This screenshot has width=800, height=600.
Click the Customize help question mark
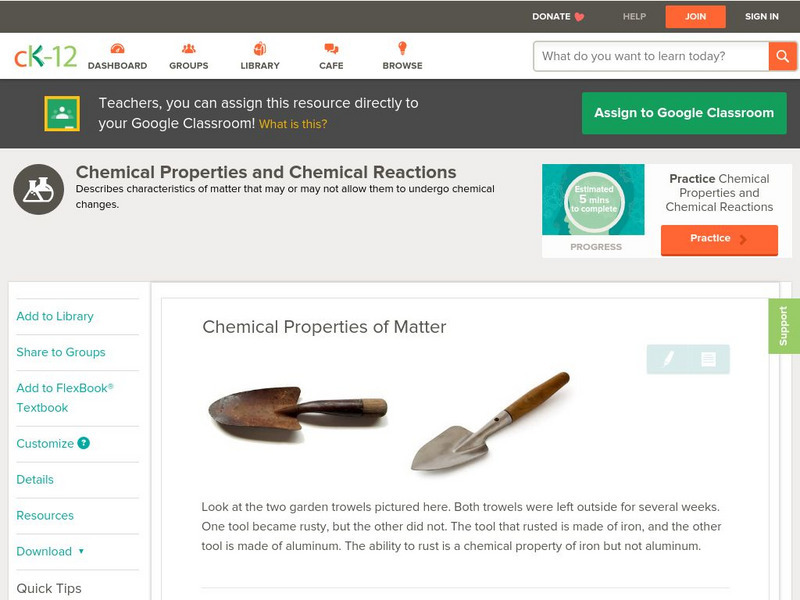(84, 443)
